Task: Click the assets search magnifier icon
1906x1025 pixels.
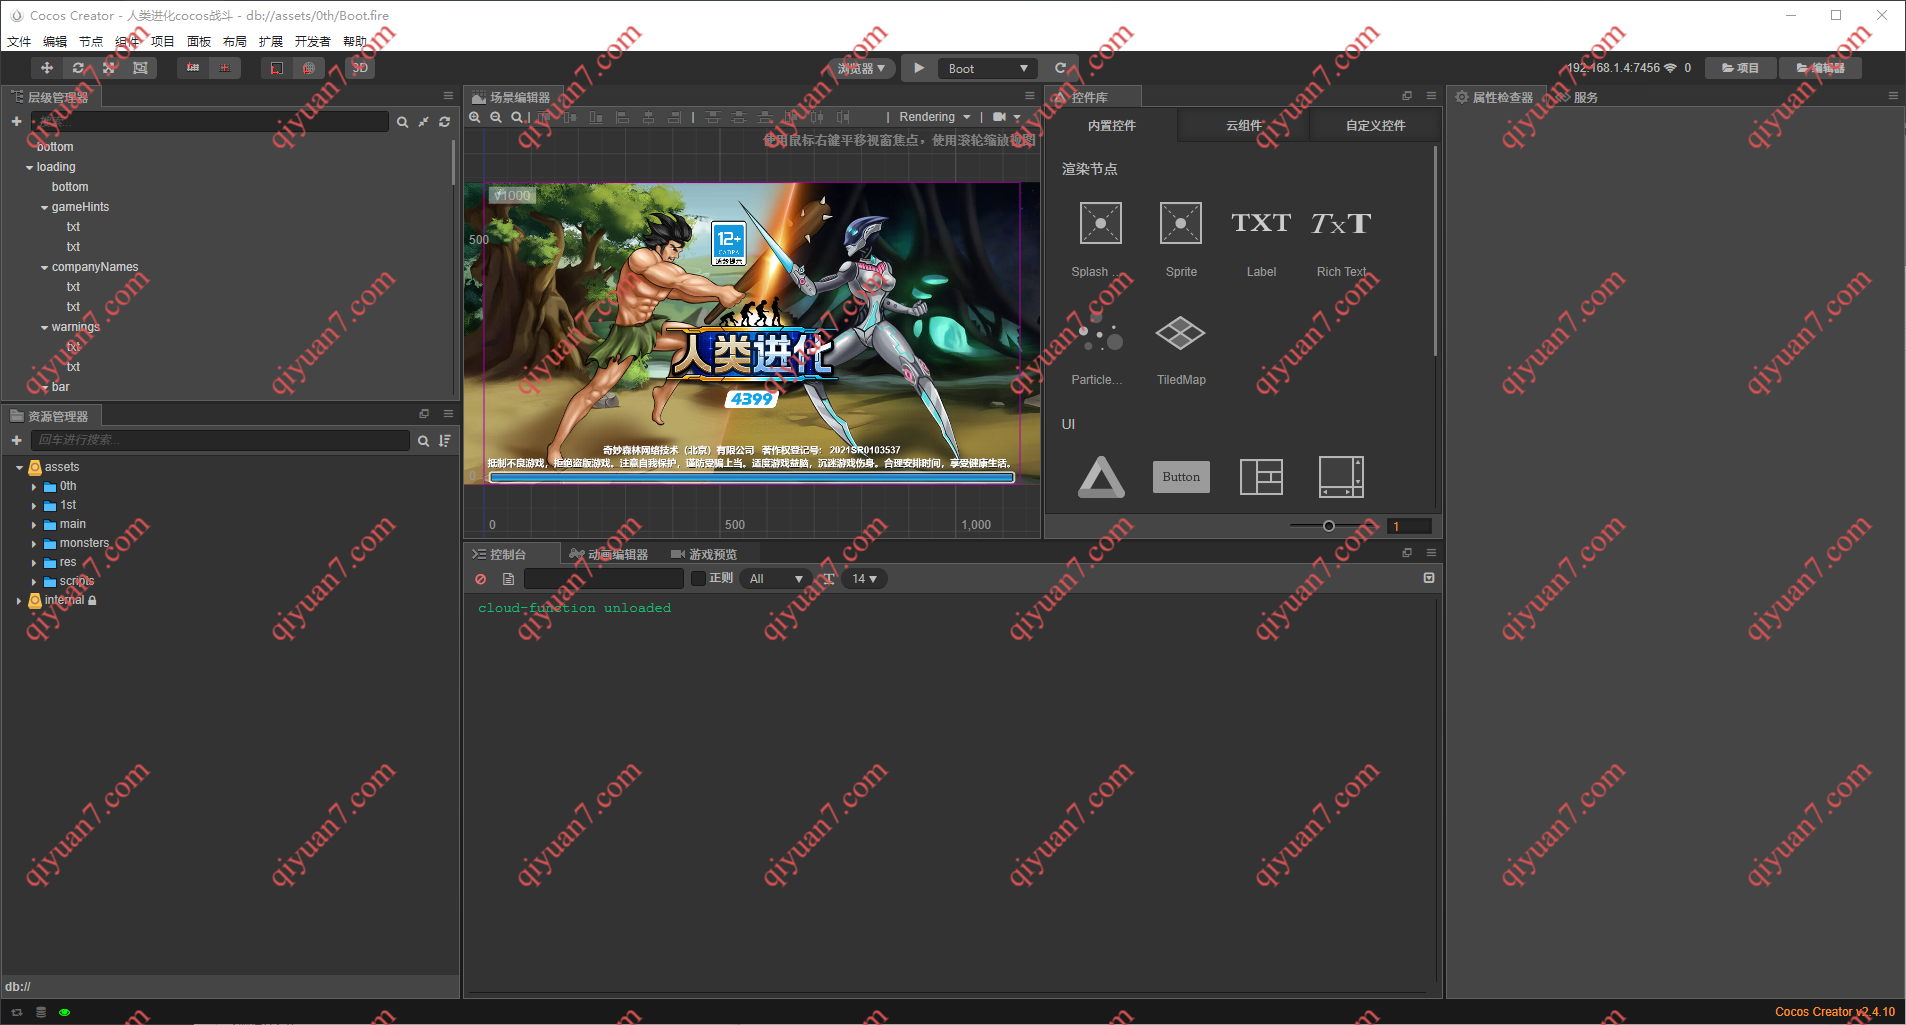Action: click(x=423, y=441)
